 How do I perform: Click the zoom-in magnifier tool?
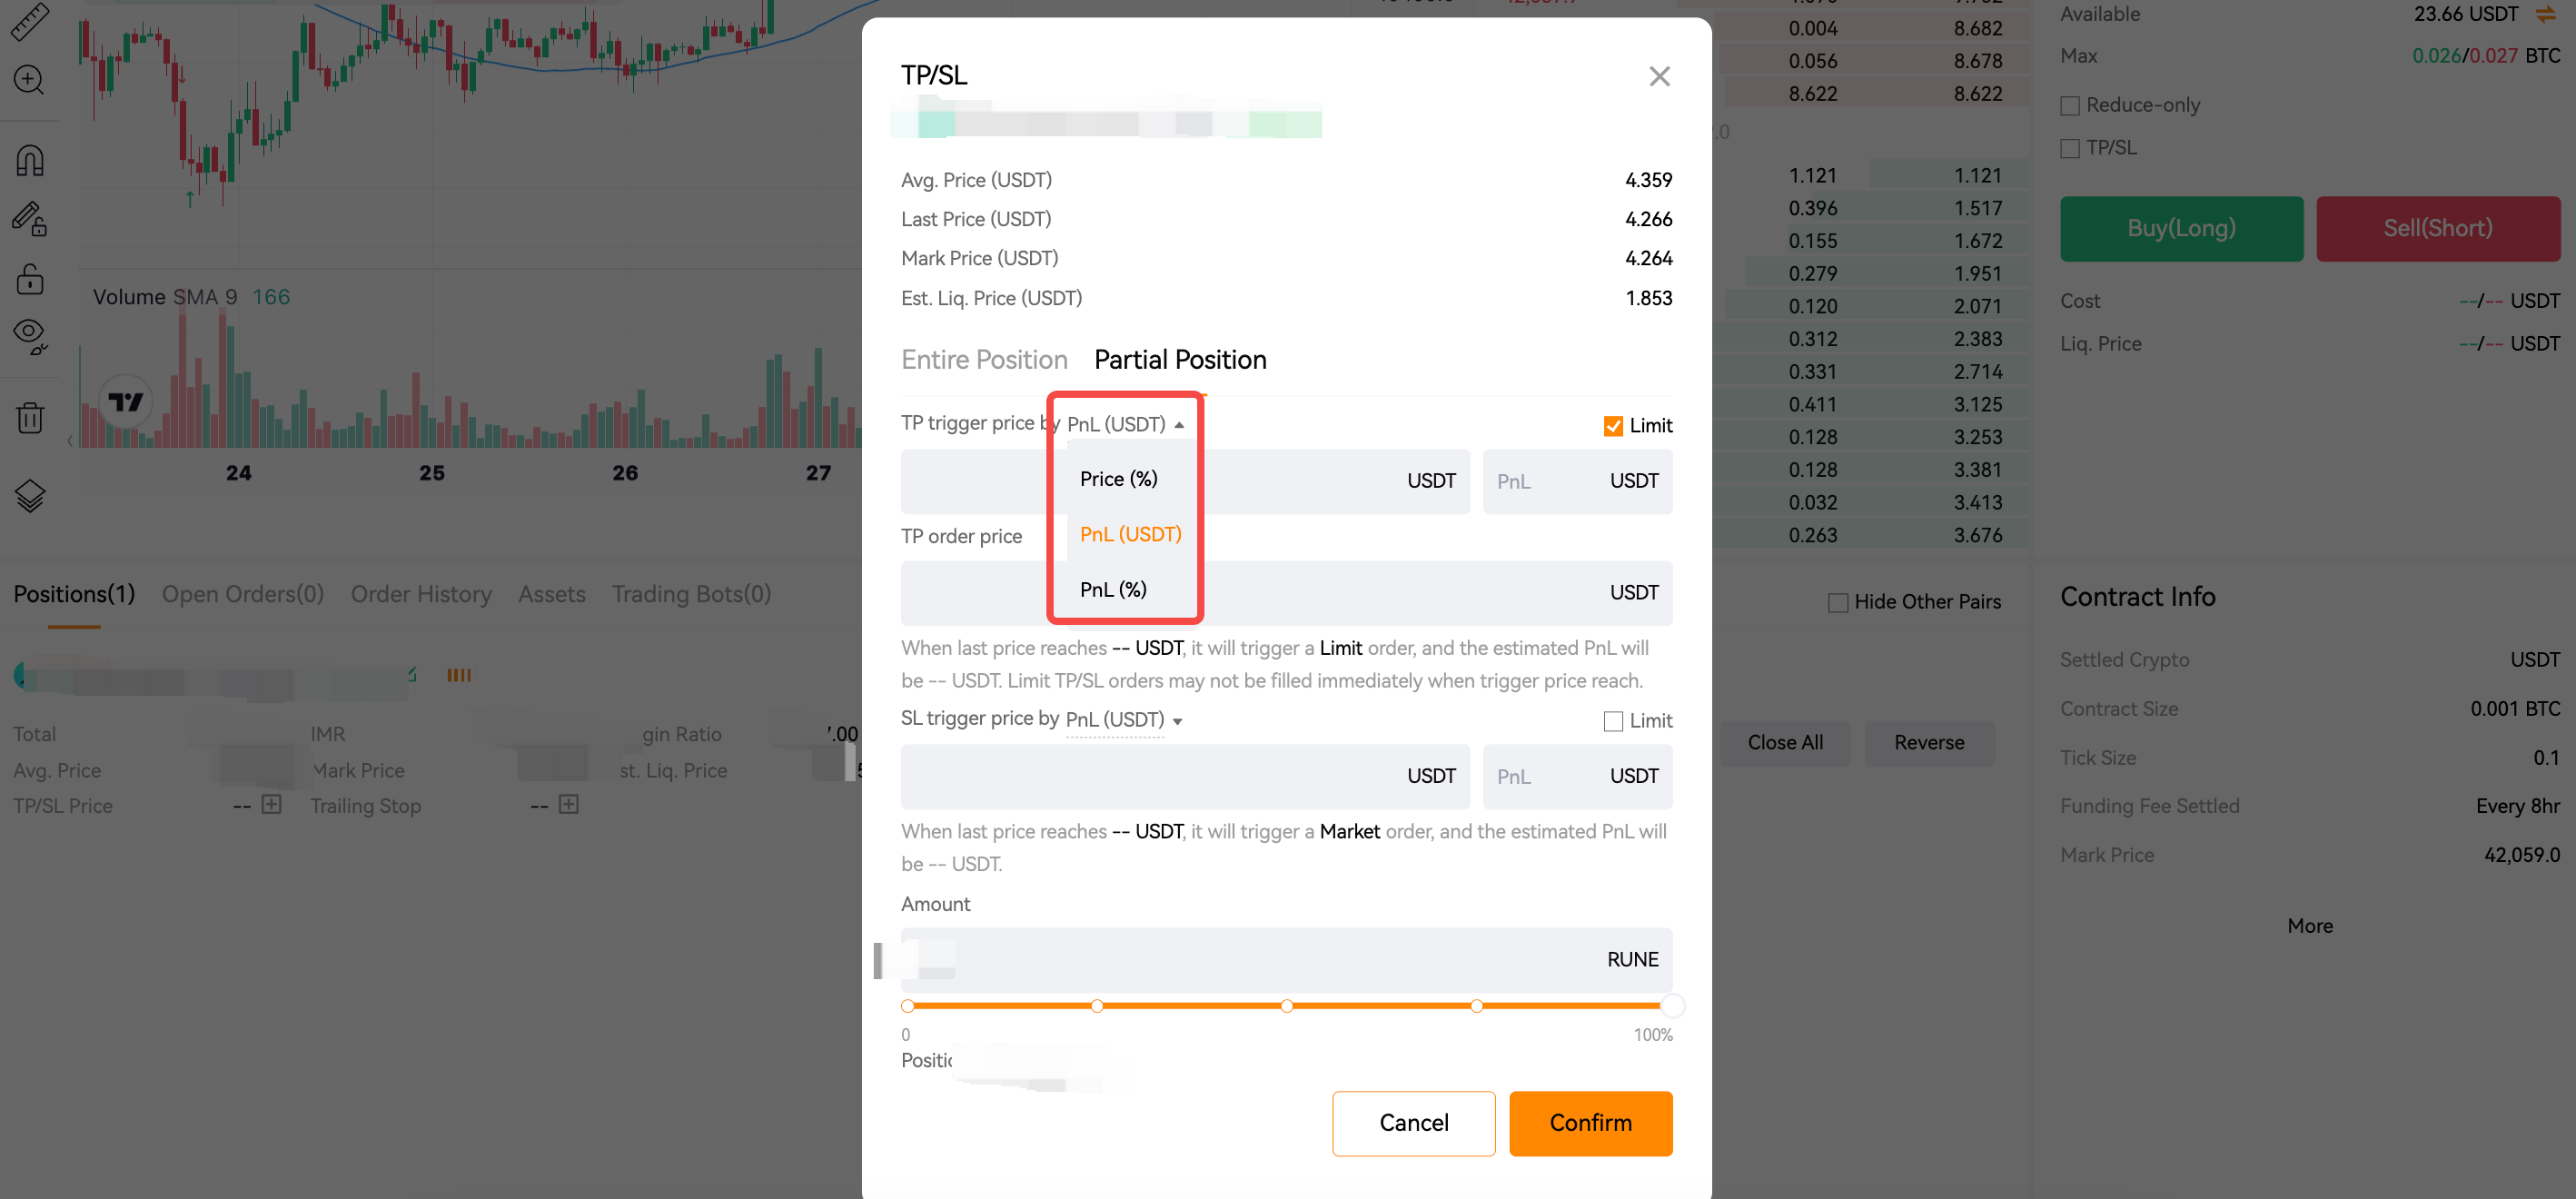tap(30, 80)
